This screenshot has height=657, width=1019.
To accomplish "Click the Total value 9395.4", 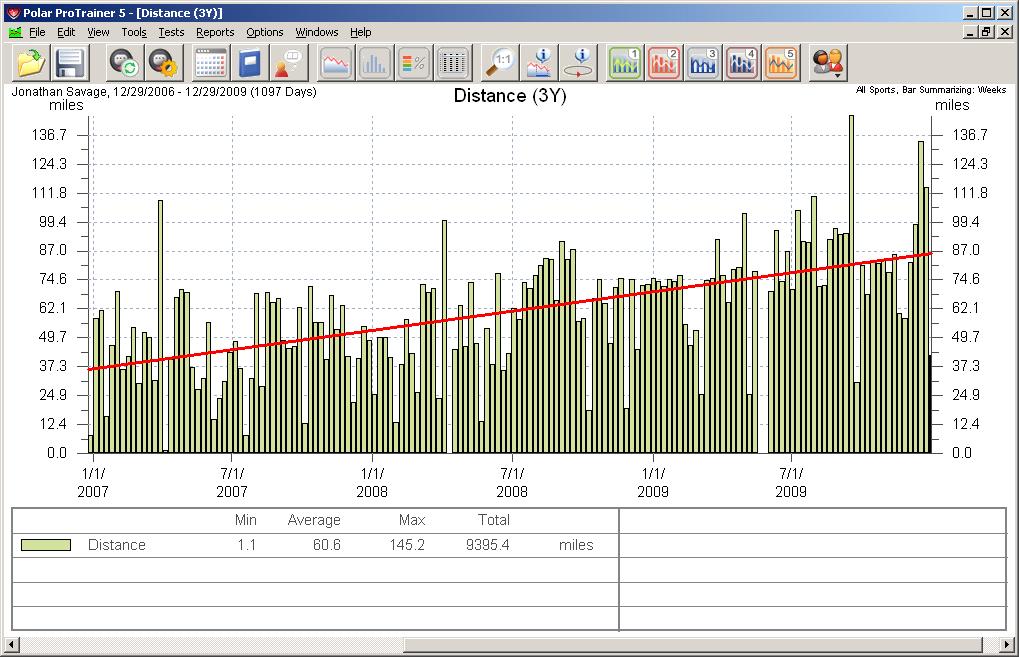I will (487, 545).
